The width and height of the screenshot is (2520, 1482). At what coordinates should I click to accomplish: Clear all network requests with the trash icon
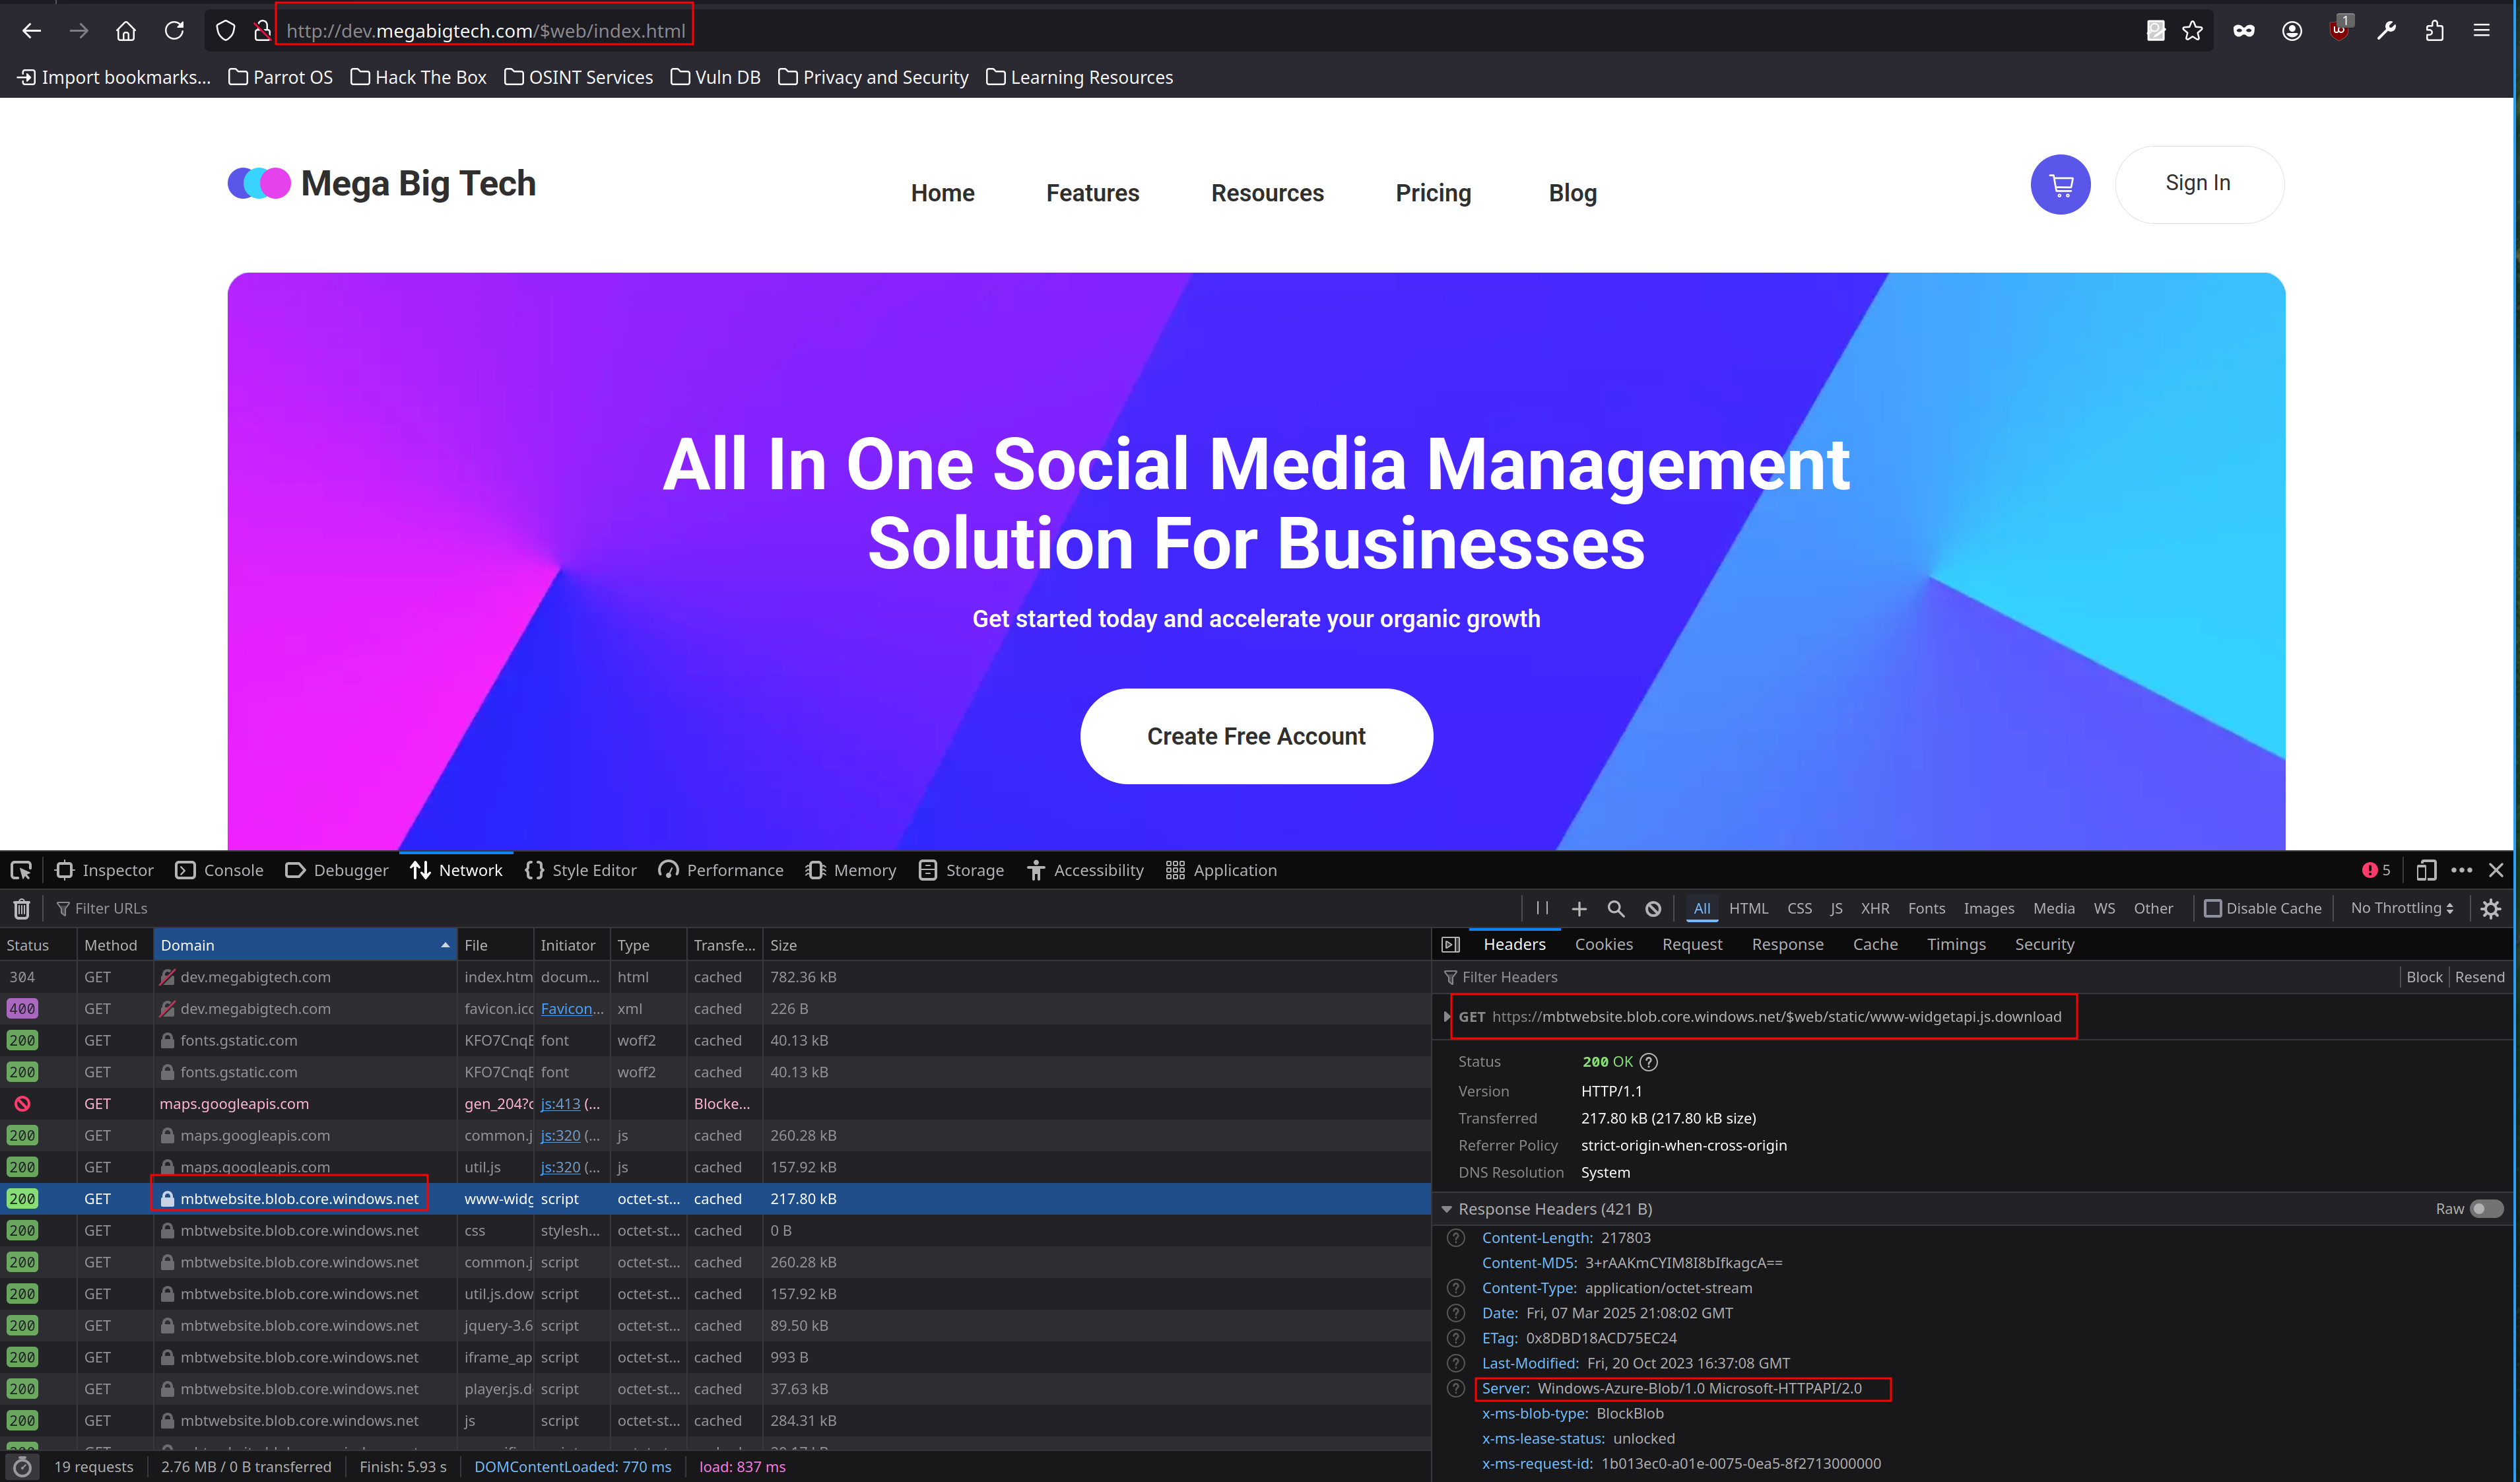[x=22, y=908]
